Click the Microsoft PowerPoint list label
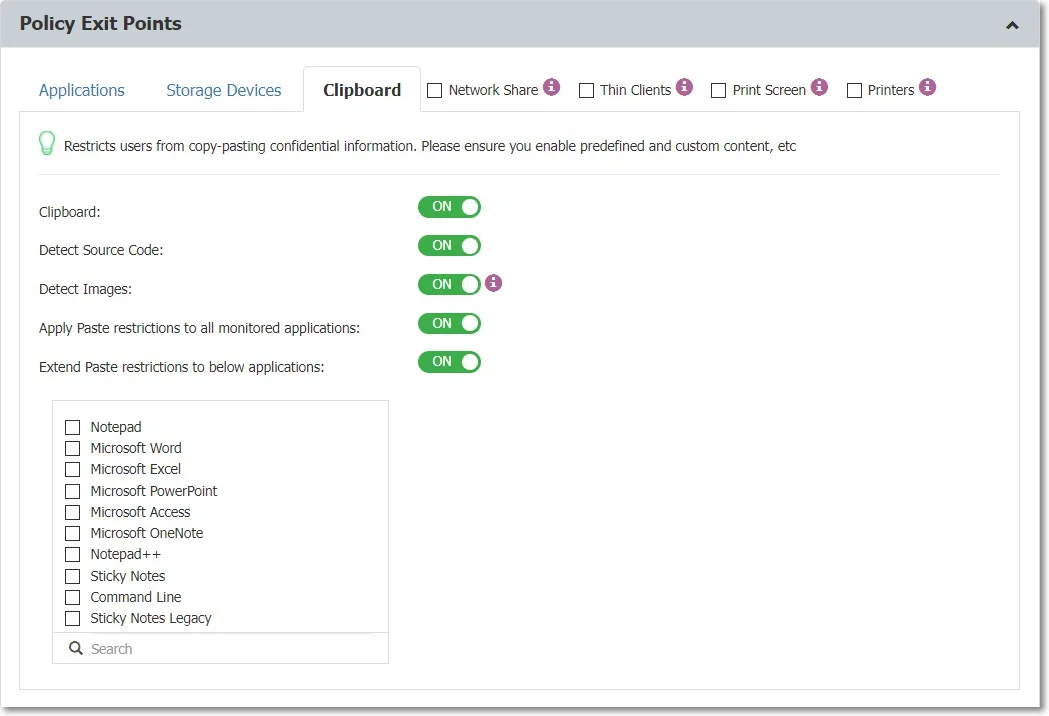The image size is (1049, 716). (x=154, y=491)
